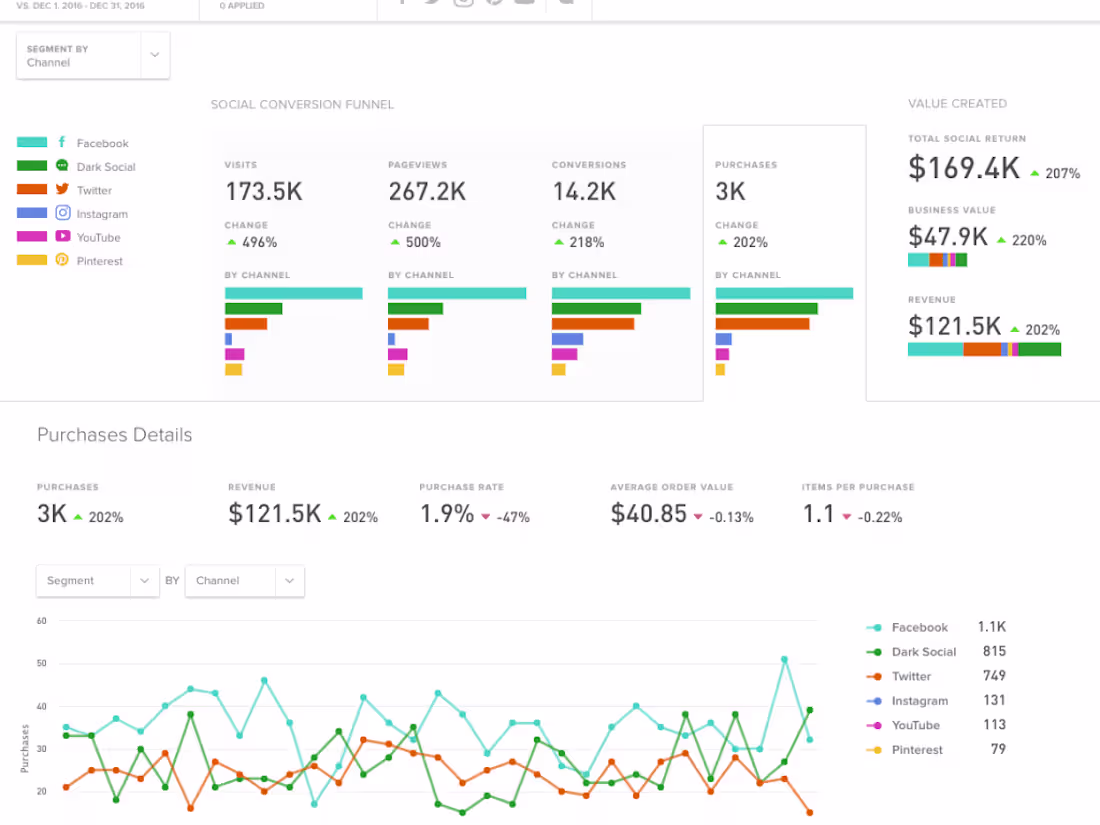
Task: Open the Segment dropdown above the chart
Action: [97, 580]
